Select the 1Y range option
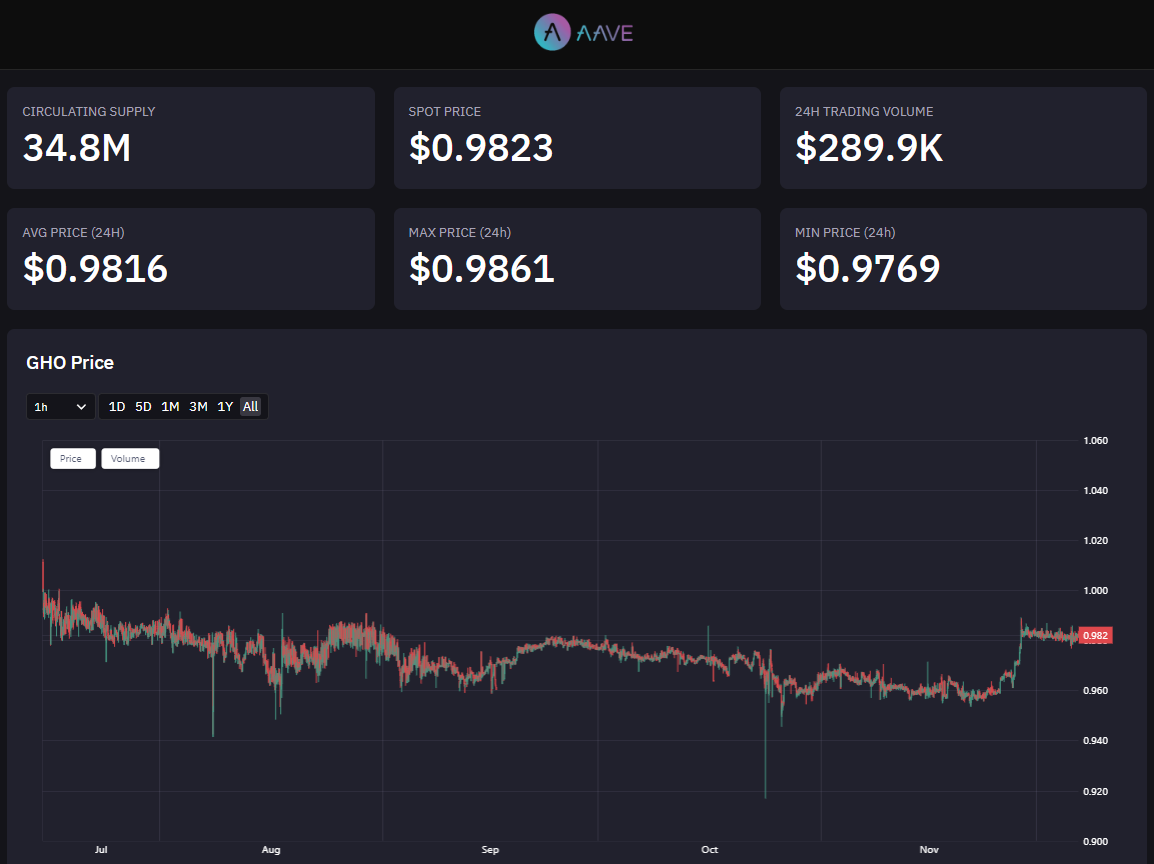This screenshot has height=864, width=1154. [225, 407]
